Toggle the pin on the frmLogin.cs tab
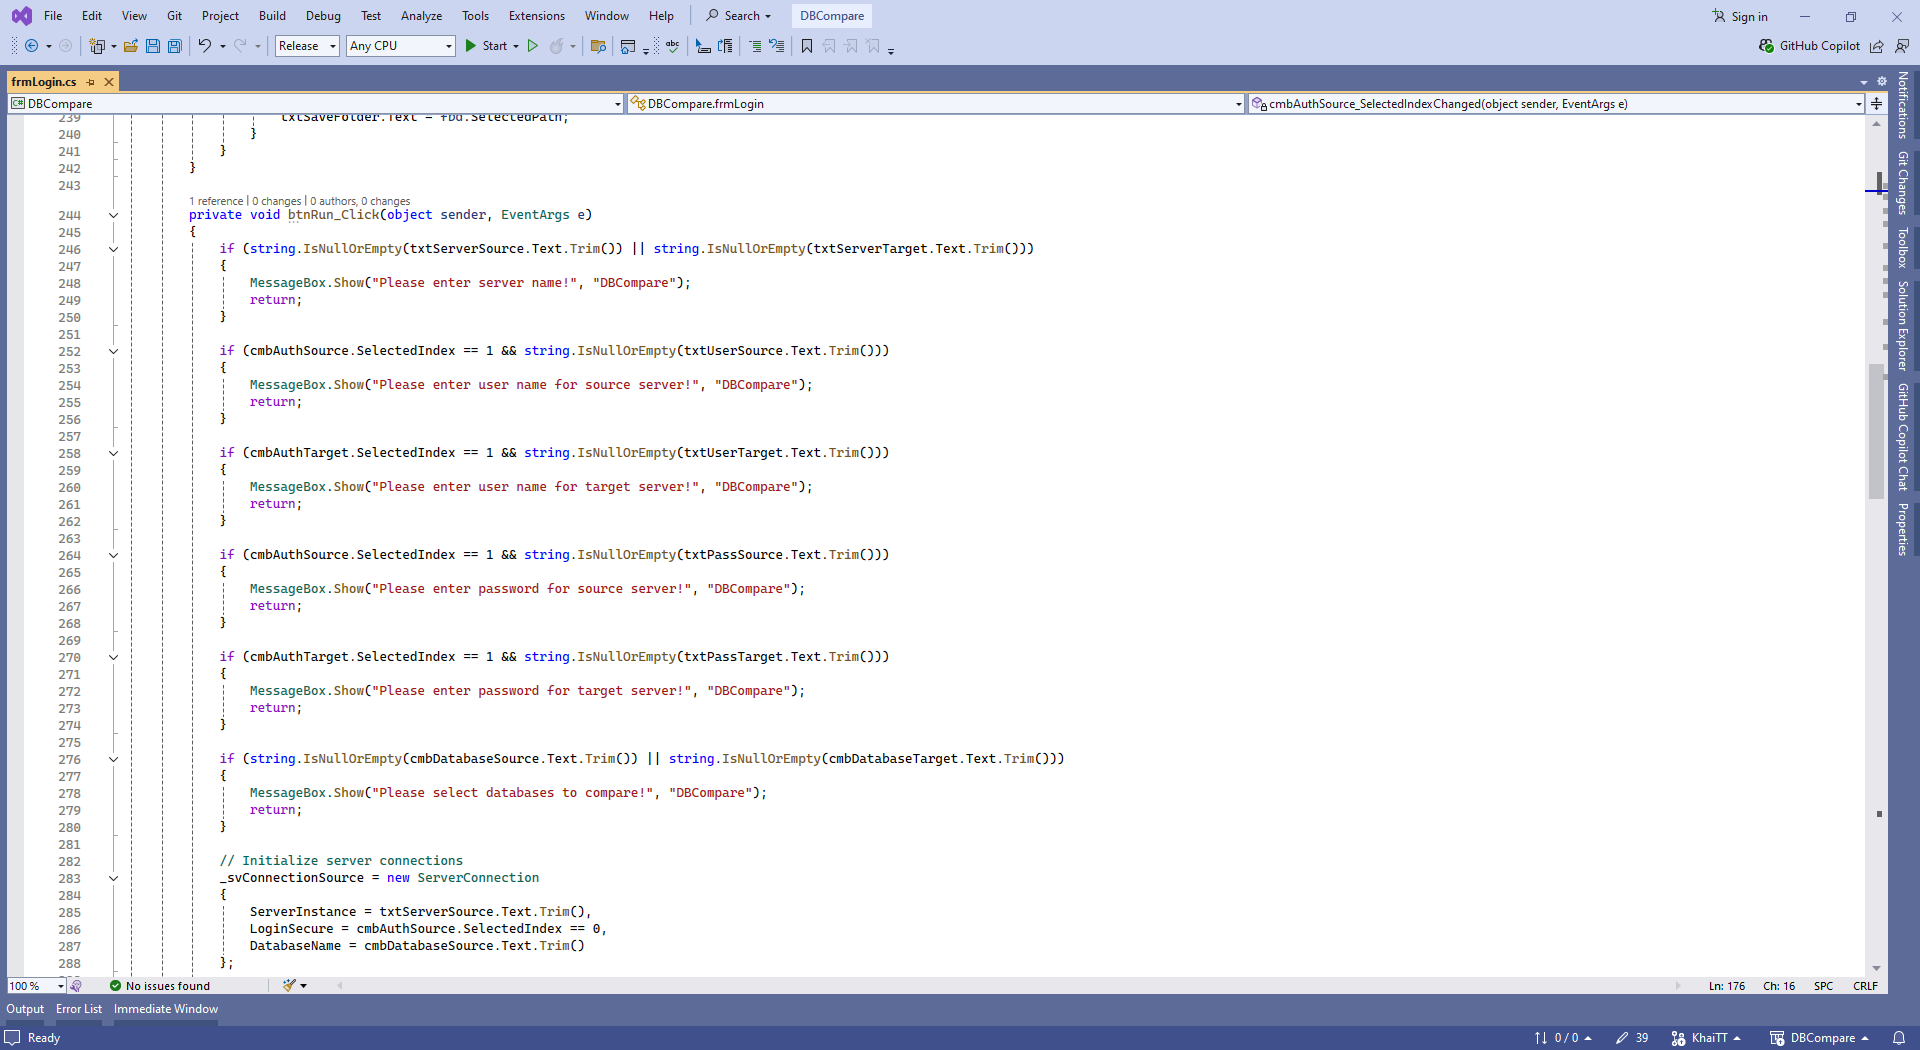Image resolution: width=1920 pixels, height=1050 pixels. point(90,82)
